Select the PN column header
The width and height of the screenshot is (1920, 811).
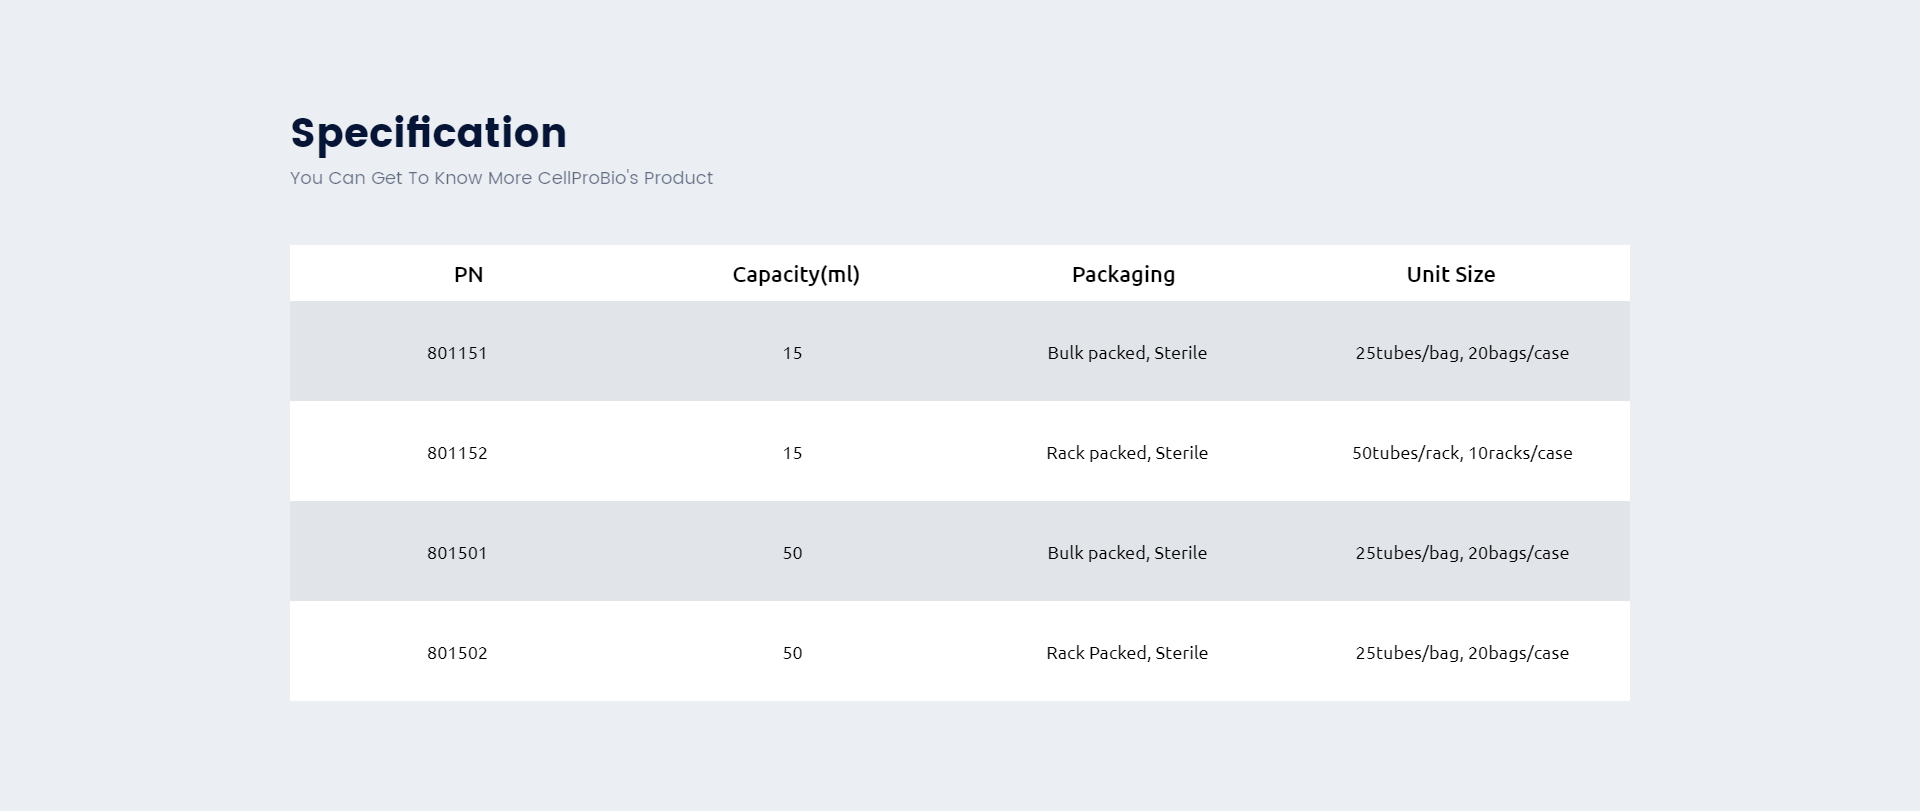[469, 274]
